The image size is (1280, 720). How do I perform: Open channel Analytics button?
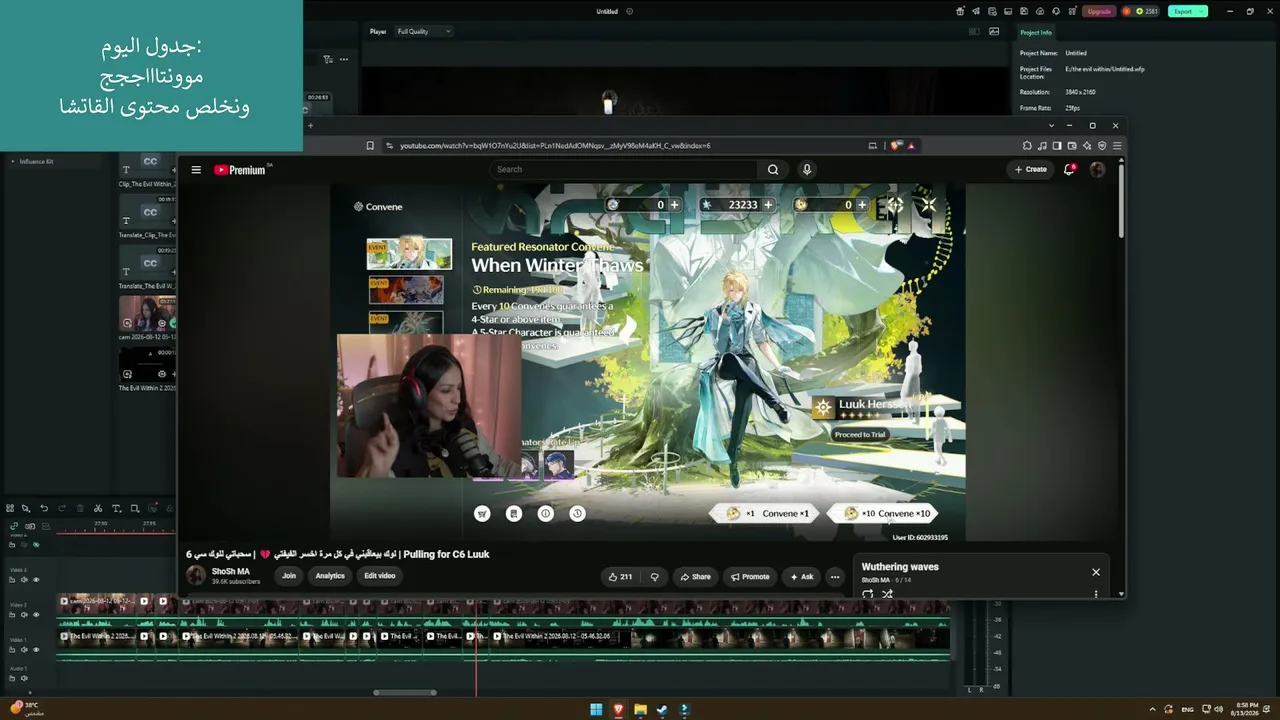click(x=330, y=576)
